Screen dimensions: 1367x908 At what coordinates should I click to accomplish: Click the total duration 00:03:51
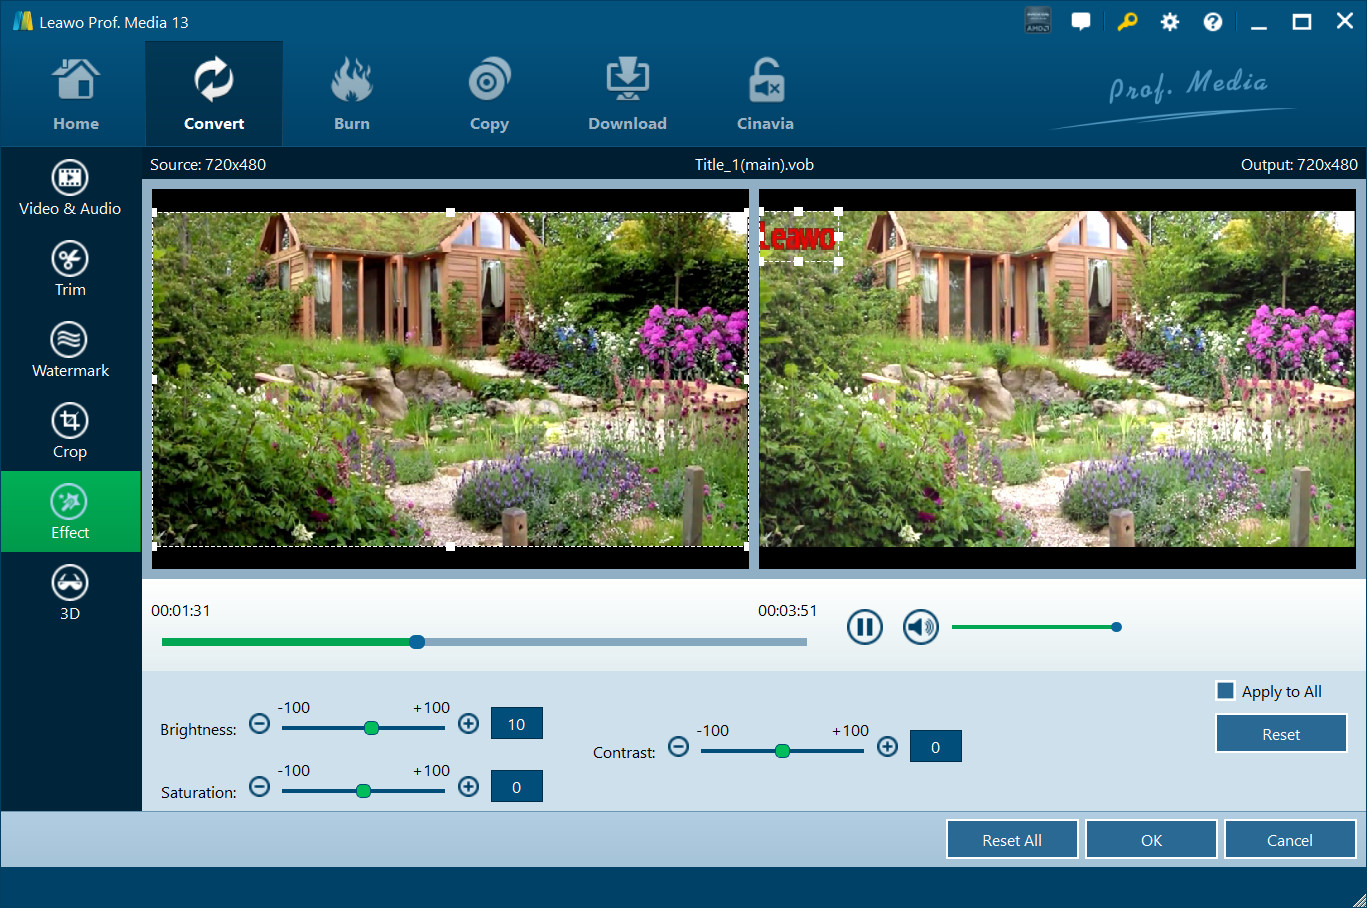(x=787, y=610)
